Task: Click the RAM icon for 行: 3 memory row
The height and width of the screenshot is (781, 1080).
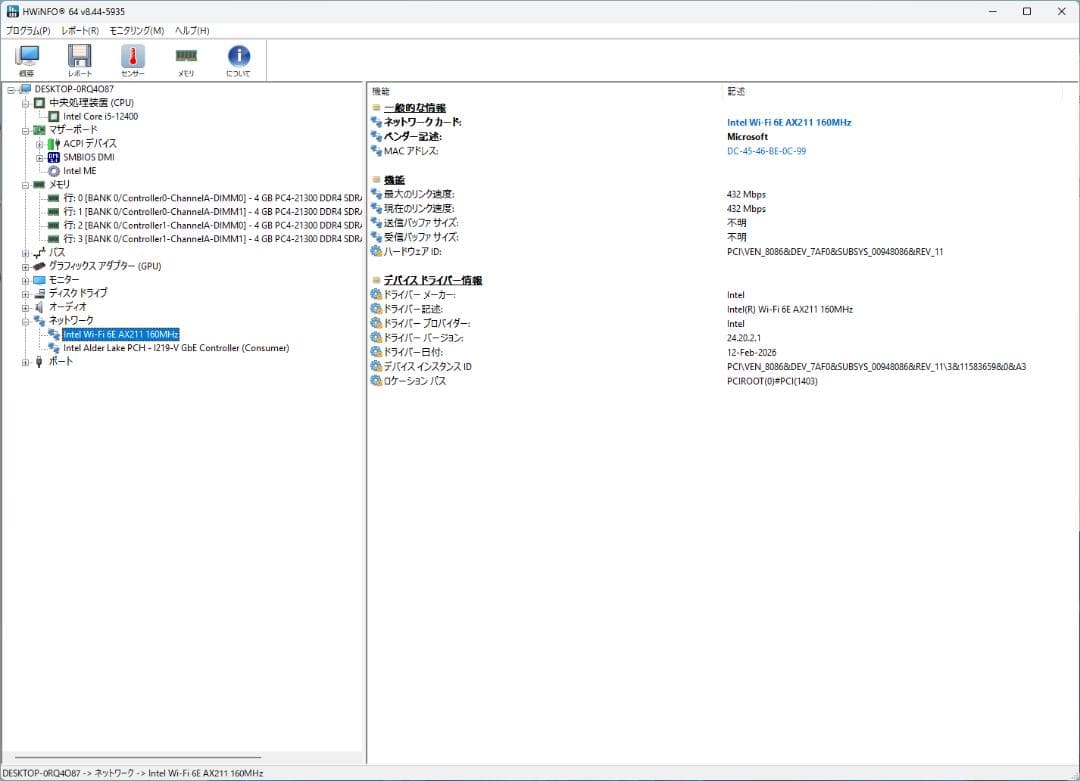Action: pyautogui.click(x=54, y=239)
